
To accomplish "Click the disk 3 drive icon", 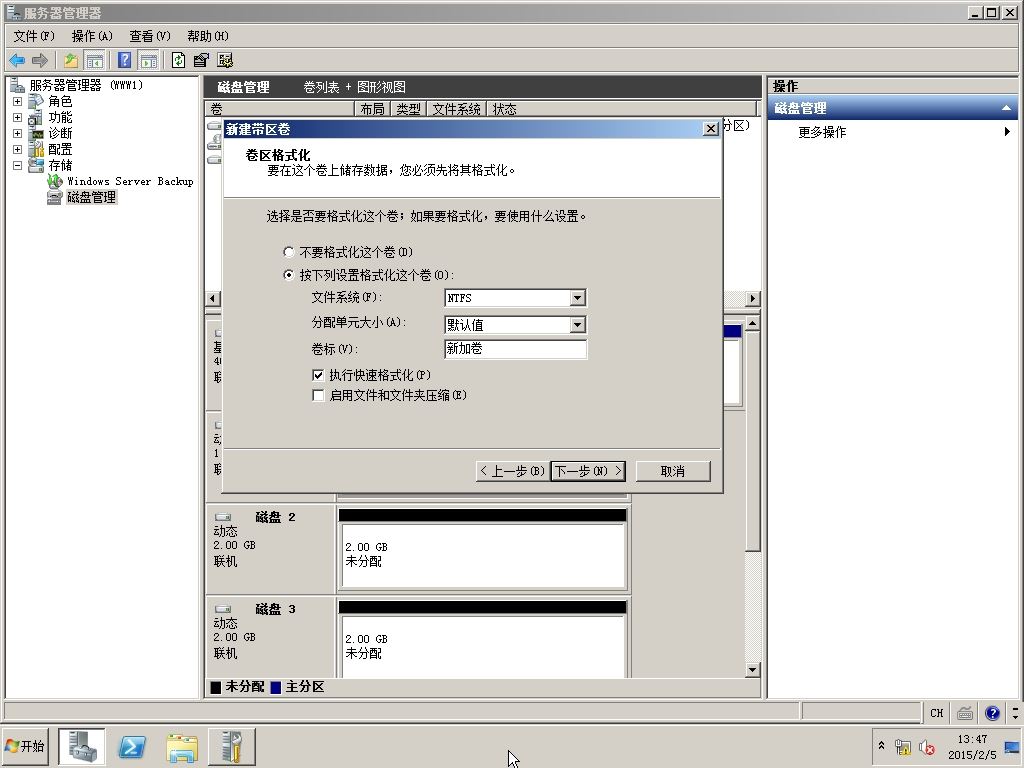I will 223,610.
